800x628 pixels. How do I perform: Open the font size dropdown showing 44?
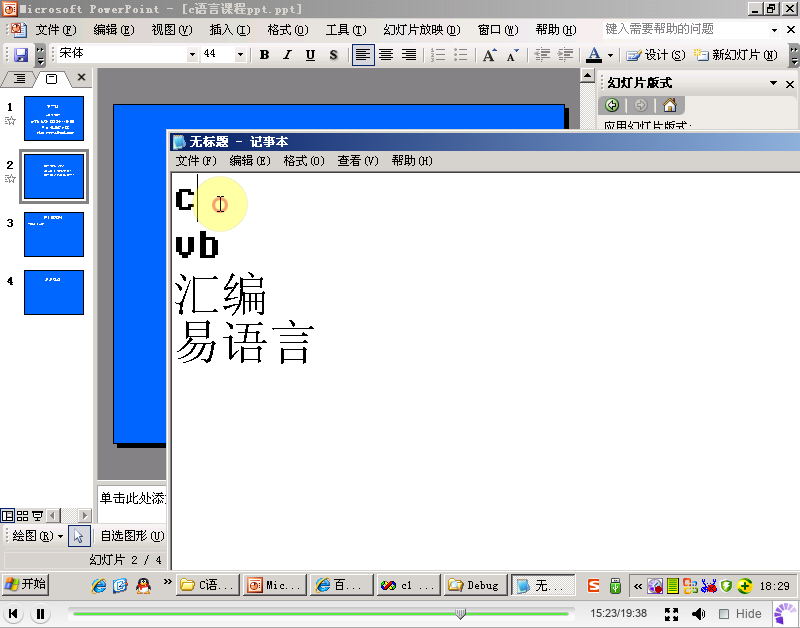[x=240, y=54]
